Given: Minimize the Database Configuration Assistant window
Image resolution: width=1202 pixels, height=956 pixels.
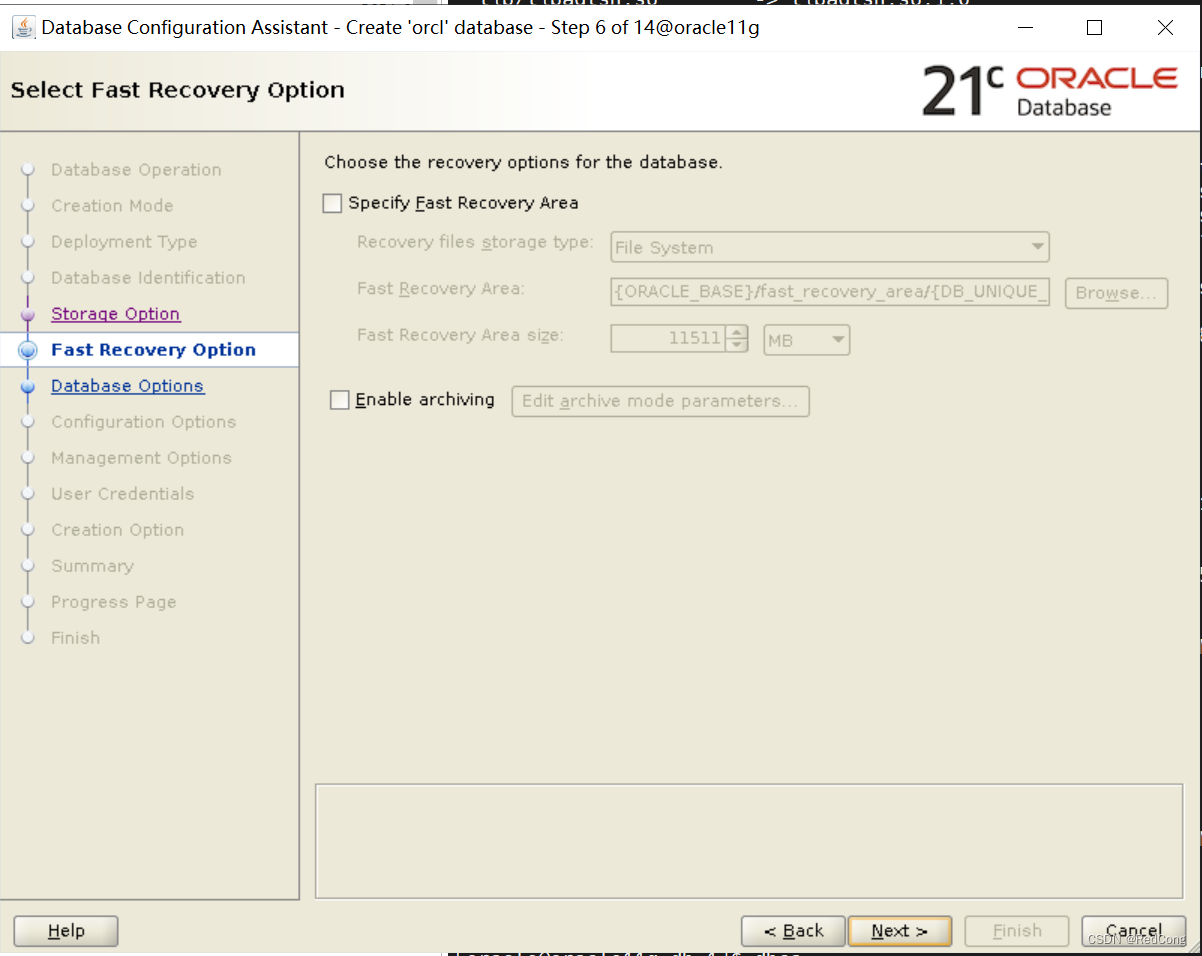Looking at the screenshot, I should click(1024, 28).
